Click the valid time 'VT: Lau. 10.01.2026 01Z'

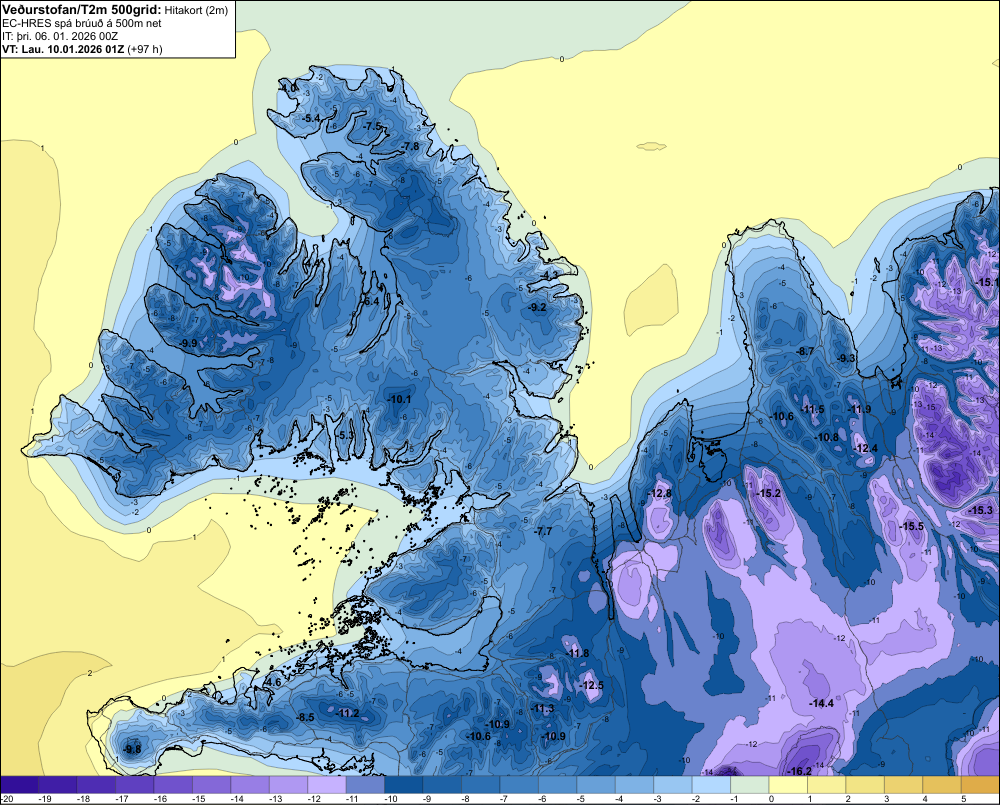tap(64, 49)
